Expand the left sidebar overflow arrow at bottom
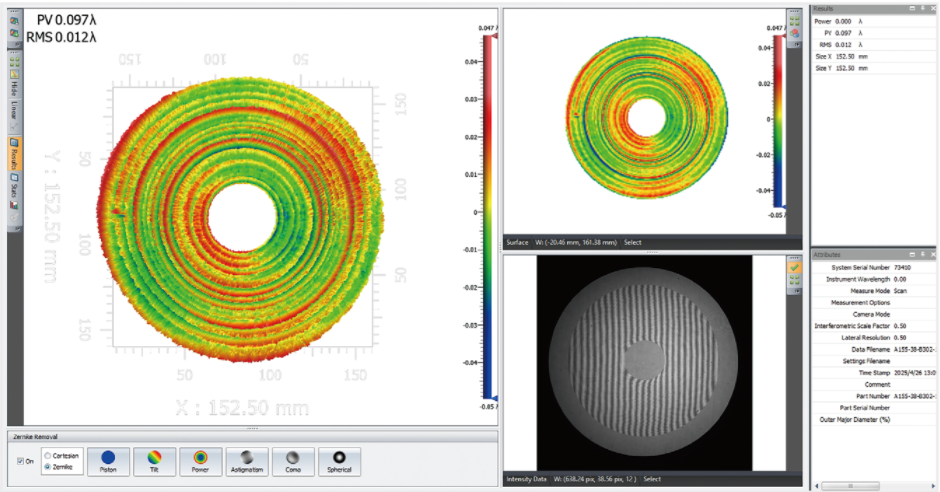 coord(15,227)
